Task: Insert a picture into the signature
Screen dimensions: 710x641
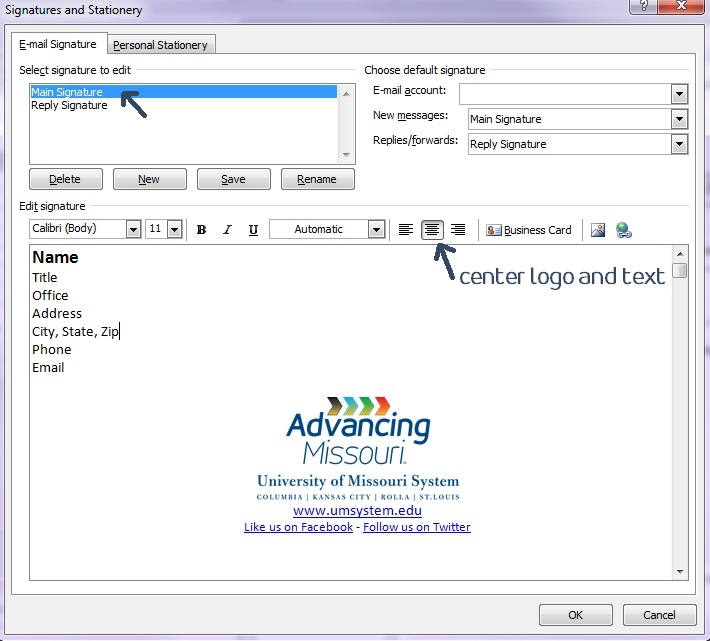Action: click(598, 230)
